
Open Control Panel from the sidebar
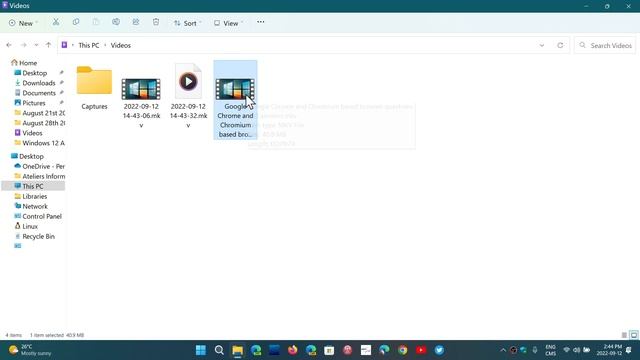point(42,216)
